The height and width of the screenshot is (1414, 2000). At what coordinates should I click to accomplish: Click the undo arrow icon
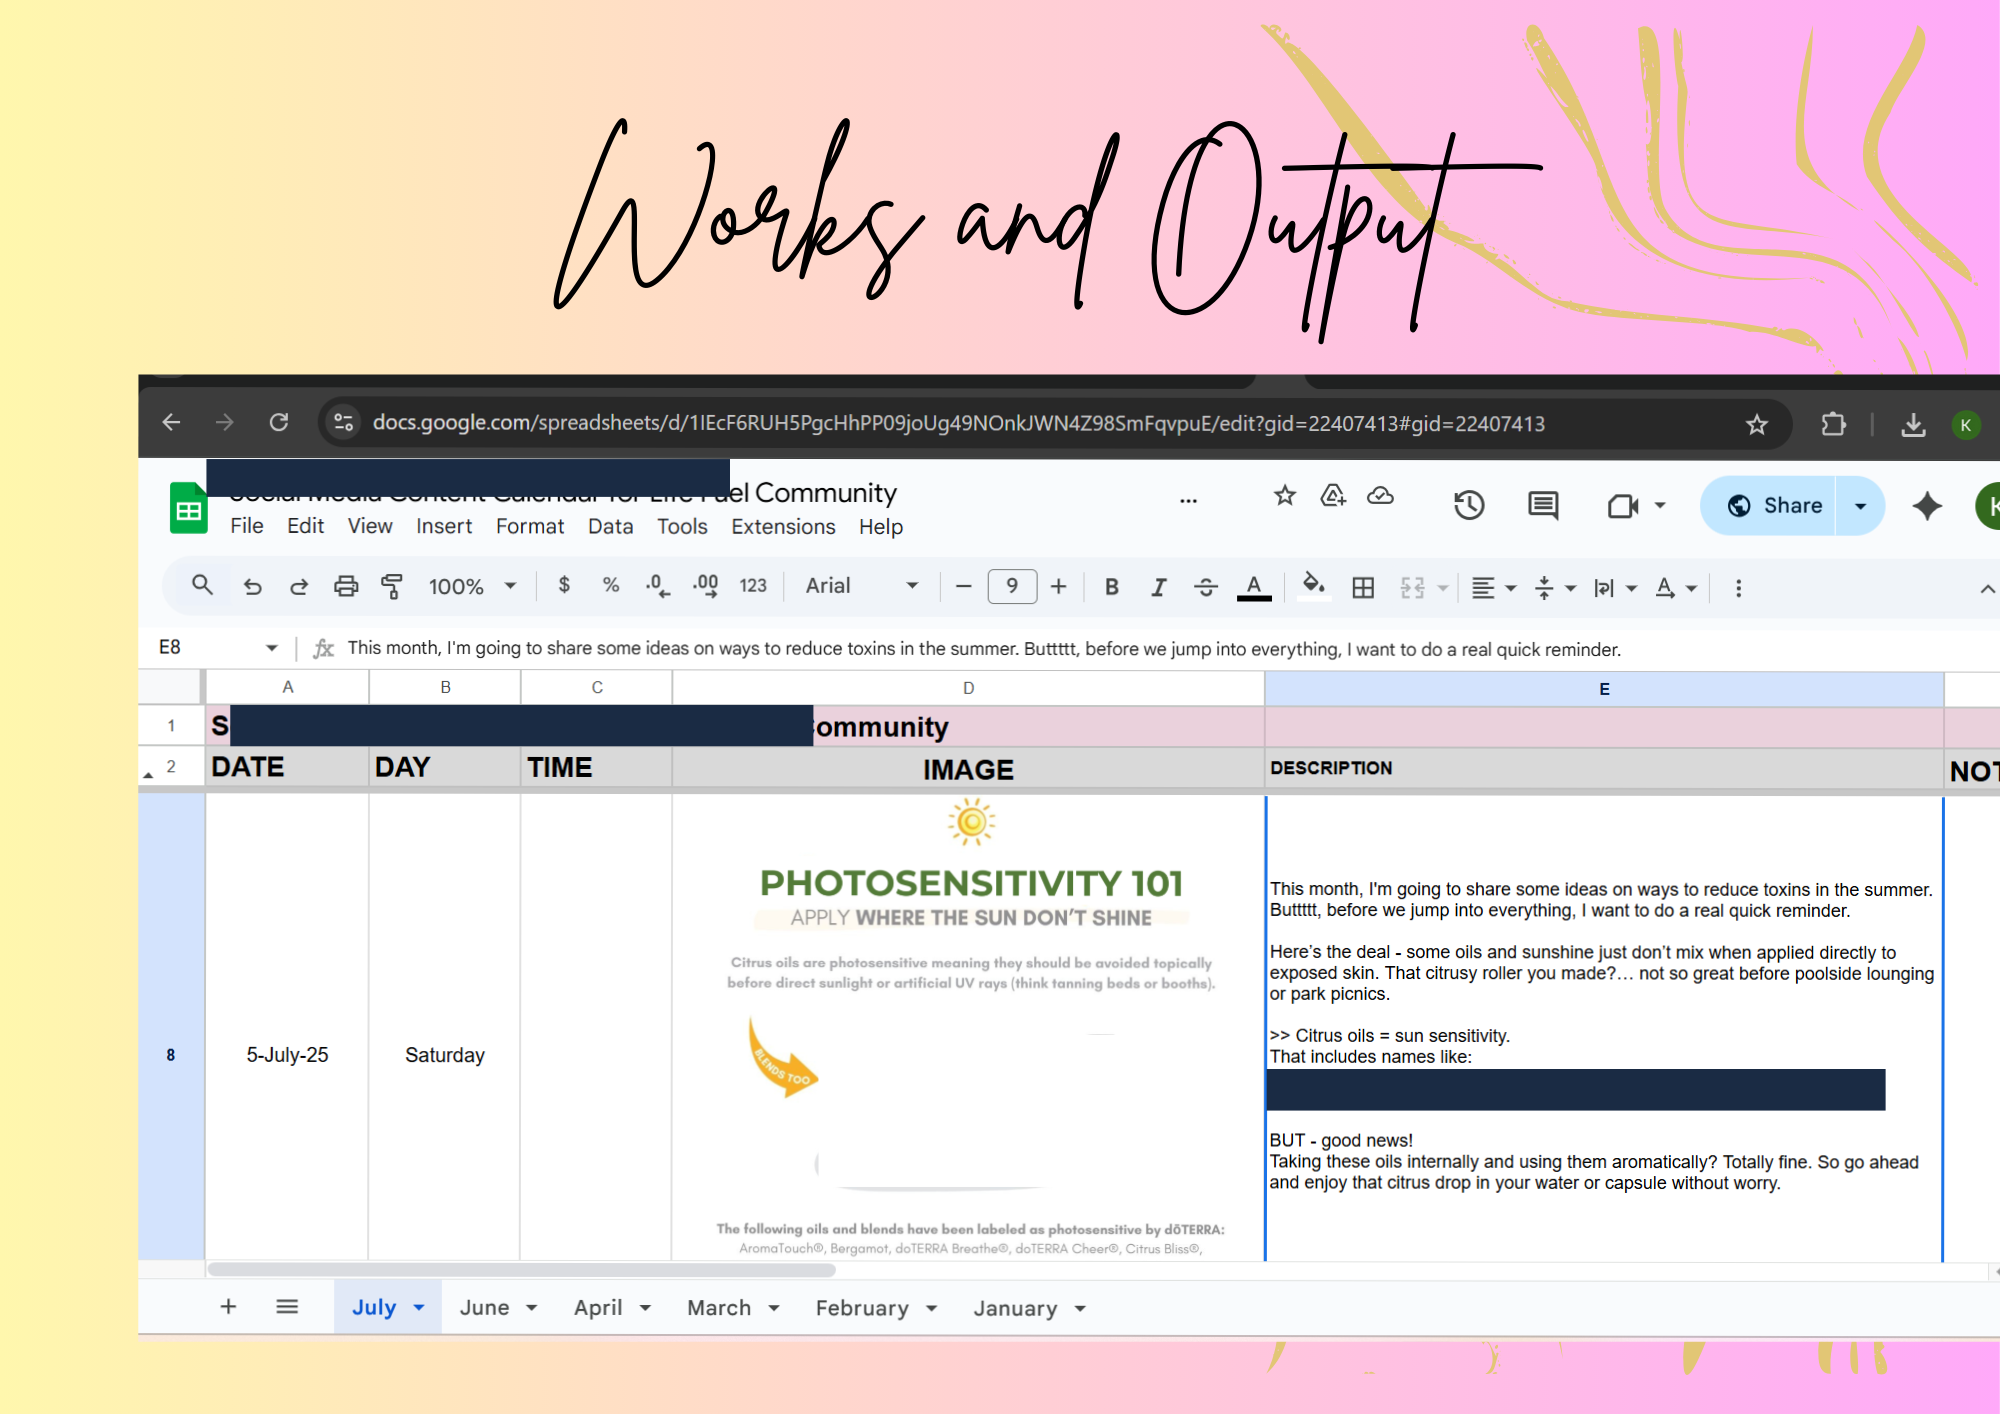coord(253,587)
